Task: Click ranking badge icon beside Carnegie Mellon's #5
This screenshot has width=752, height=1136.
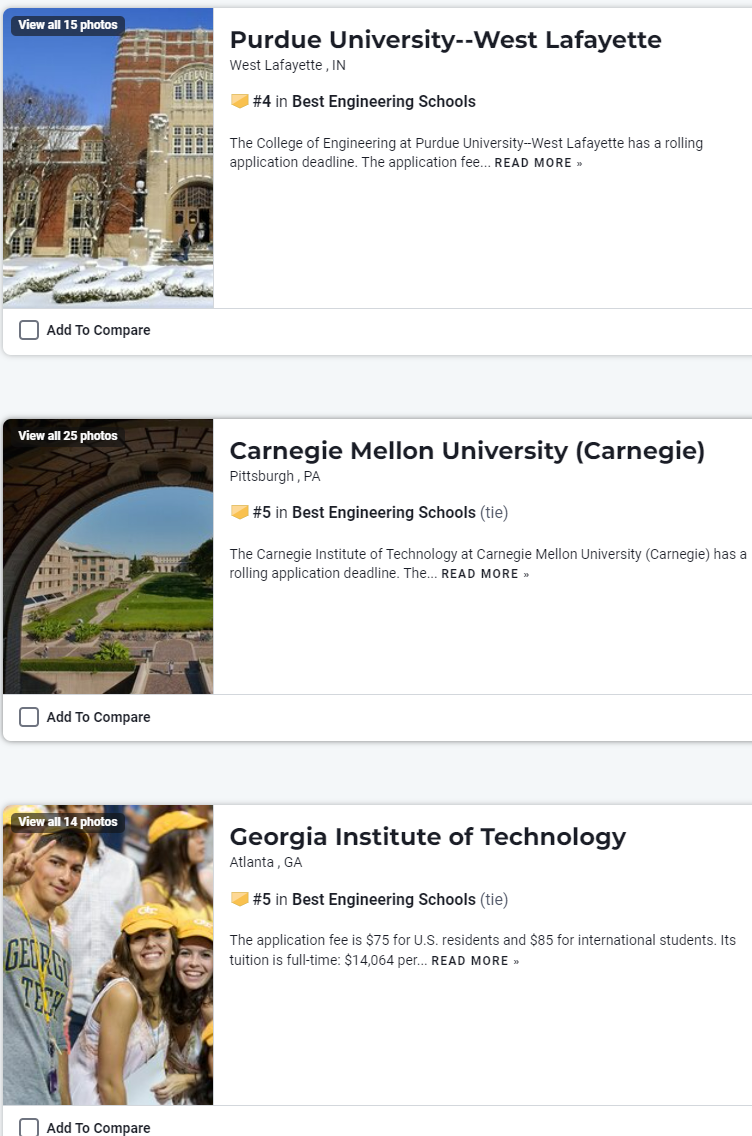Action: (x=239, y=511)
